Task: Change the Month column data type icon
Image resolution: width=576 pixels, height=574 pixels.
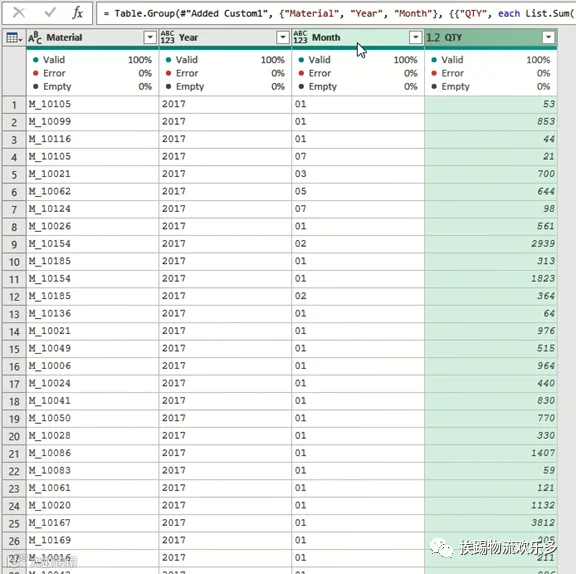Action: [x=300, y=37]
